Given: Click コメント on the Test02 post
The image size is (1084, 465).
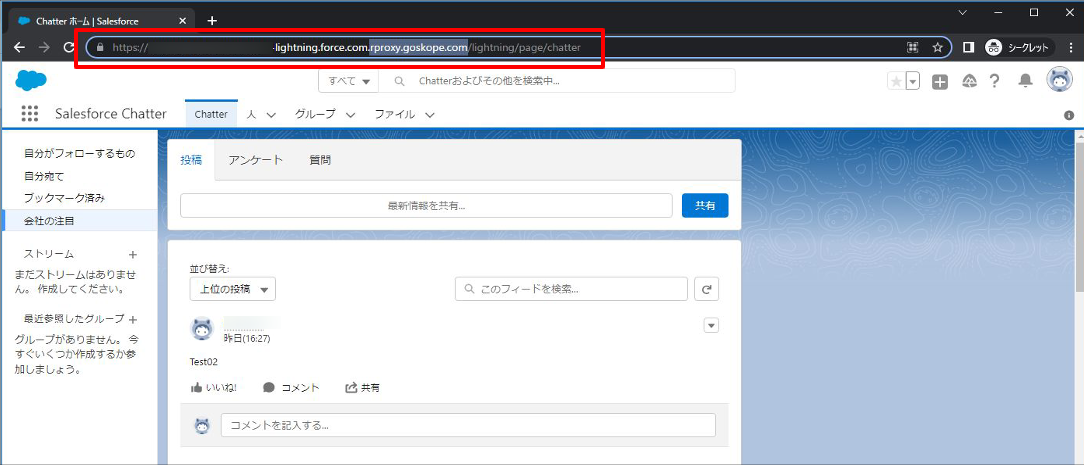Looking at the screenshot, I should [x=291, y=388].
